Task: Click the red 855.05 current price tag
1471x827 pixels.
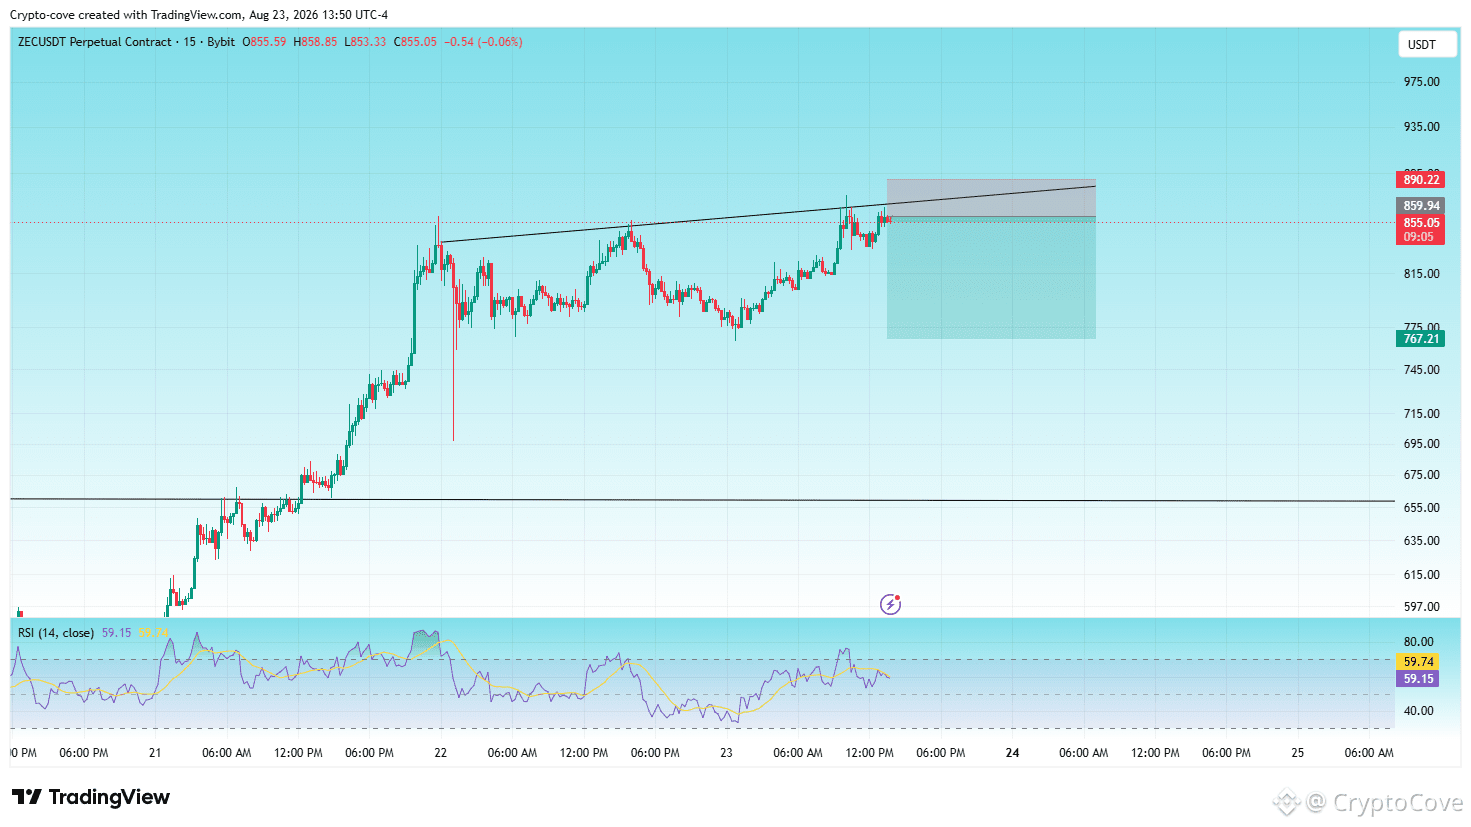Action: pyautogui.click(x=1420, y=223)
